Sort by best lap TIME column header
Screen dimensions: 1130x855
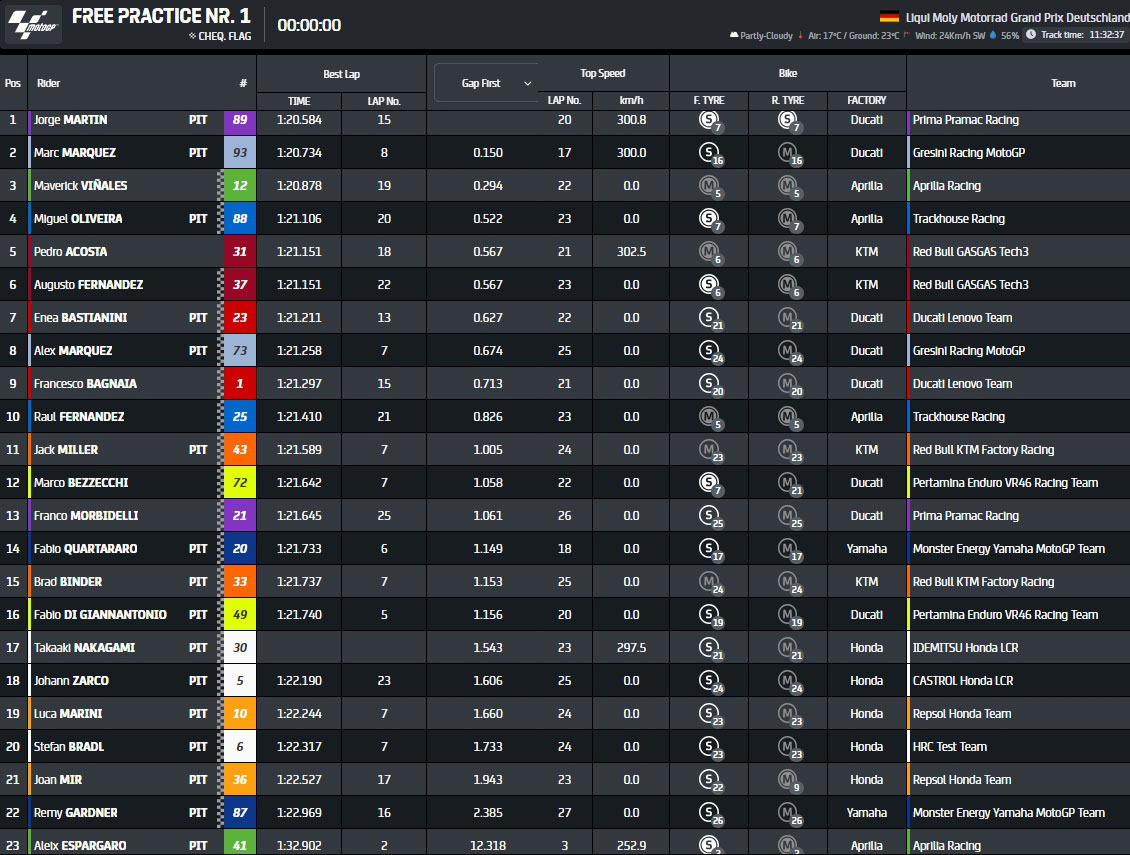(x=299, y=101)
